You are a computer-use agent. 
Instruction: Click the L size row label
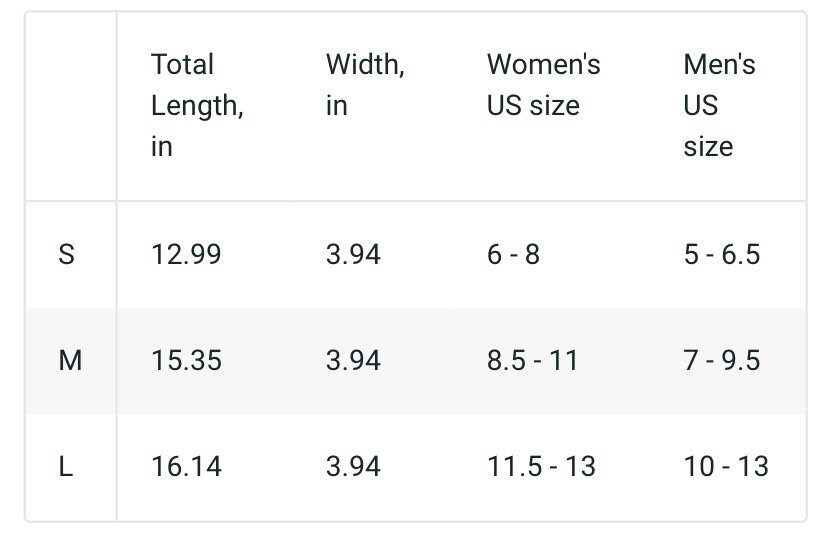(x=65, y=467)
